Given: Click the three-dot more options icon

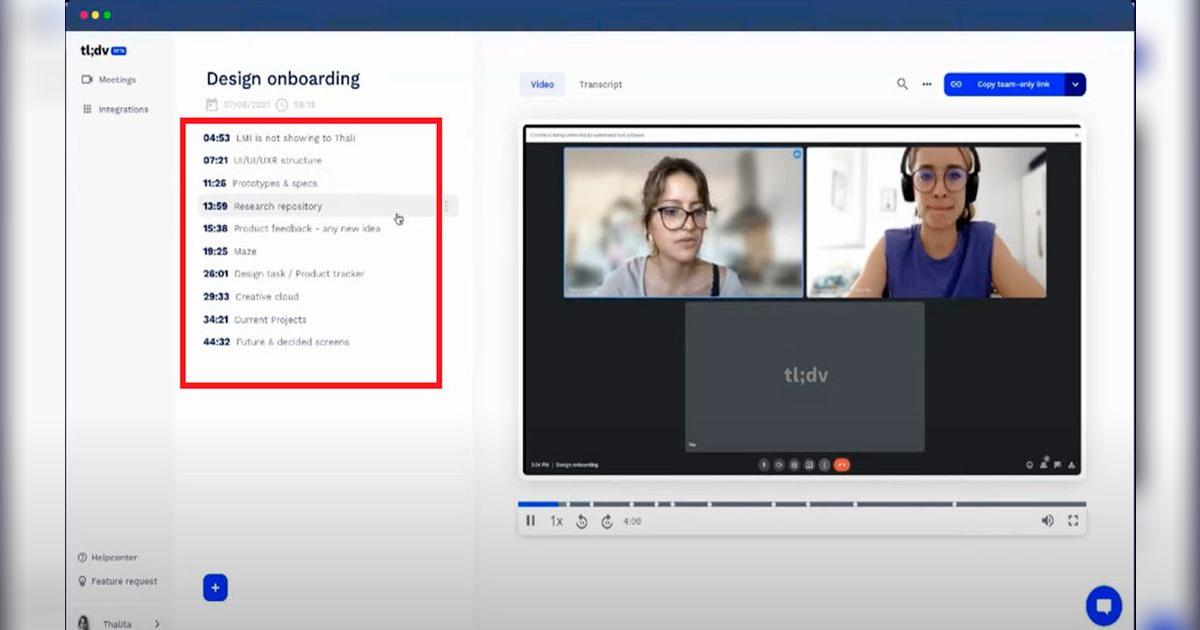Looking at the screenshot, I should (925, 85).
